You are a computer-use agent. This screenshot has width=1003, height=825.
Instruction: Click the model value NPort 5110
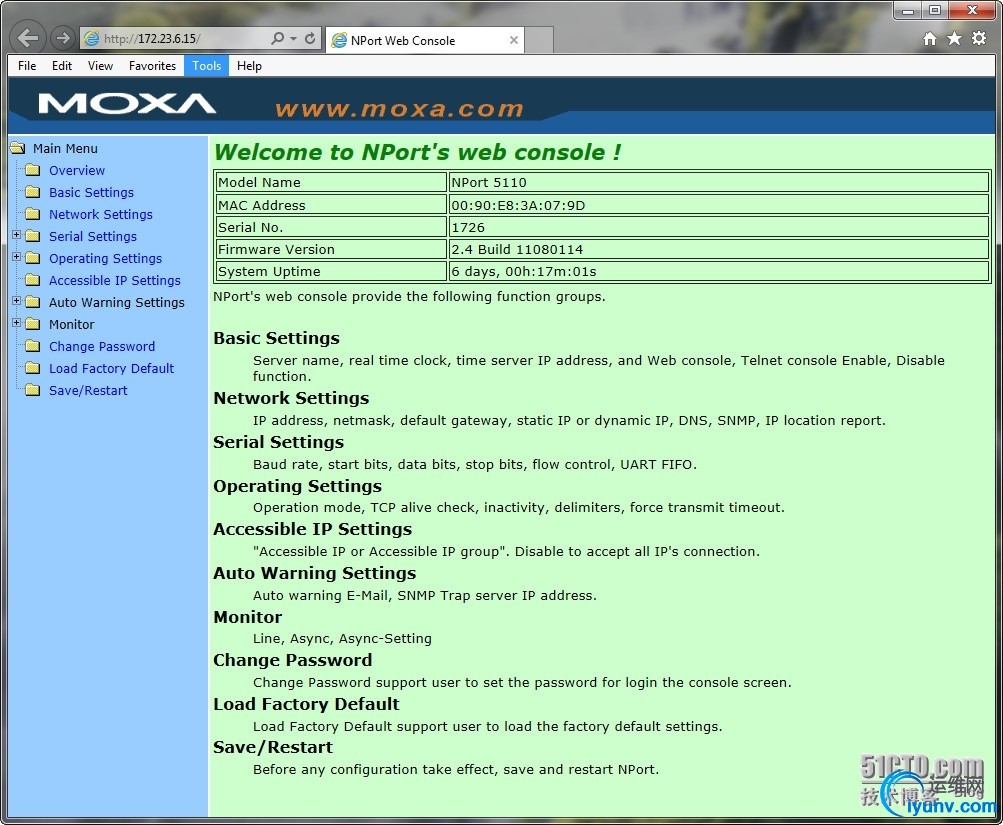[x=489, y=182]
